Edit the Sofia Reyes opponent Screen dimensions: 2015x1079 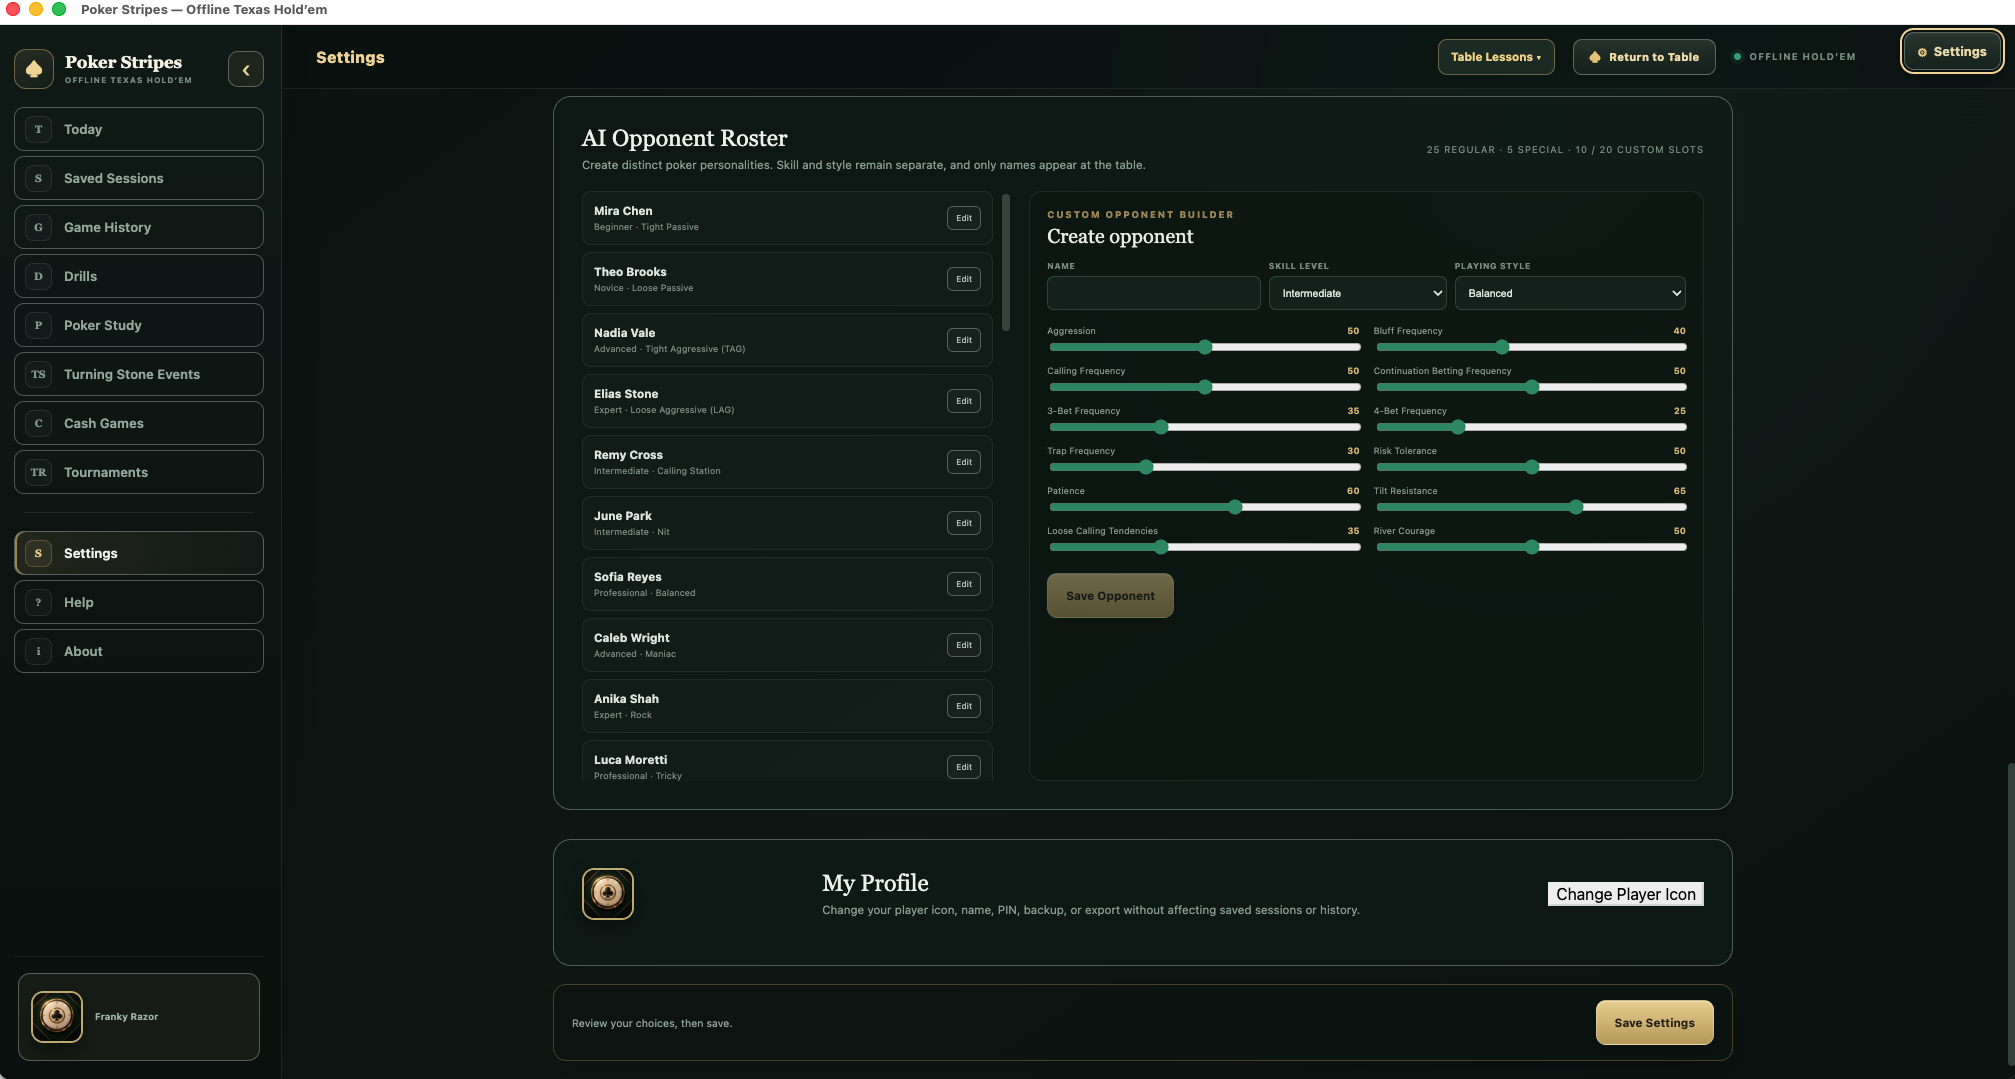(964, 584)
